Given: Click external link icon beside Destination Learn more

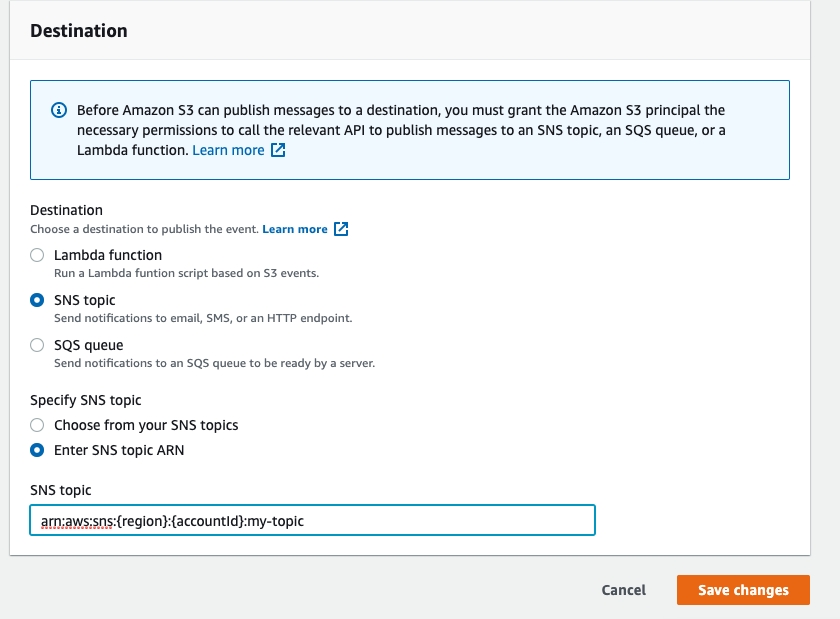Looking at the screenshot, I should (x=341, y=229).
